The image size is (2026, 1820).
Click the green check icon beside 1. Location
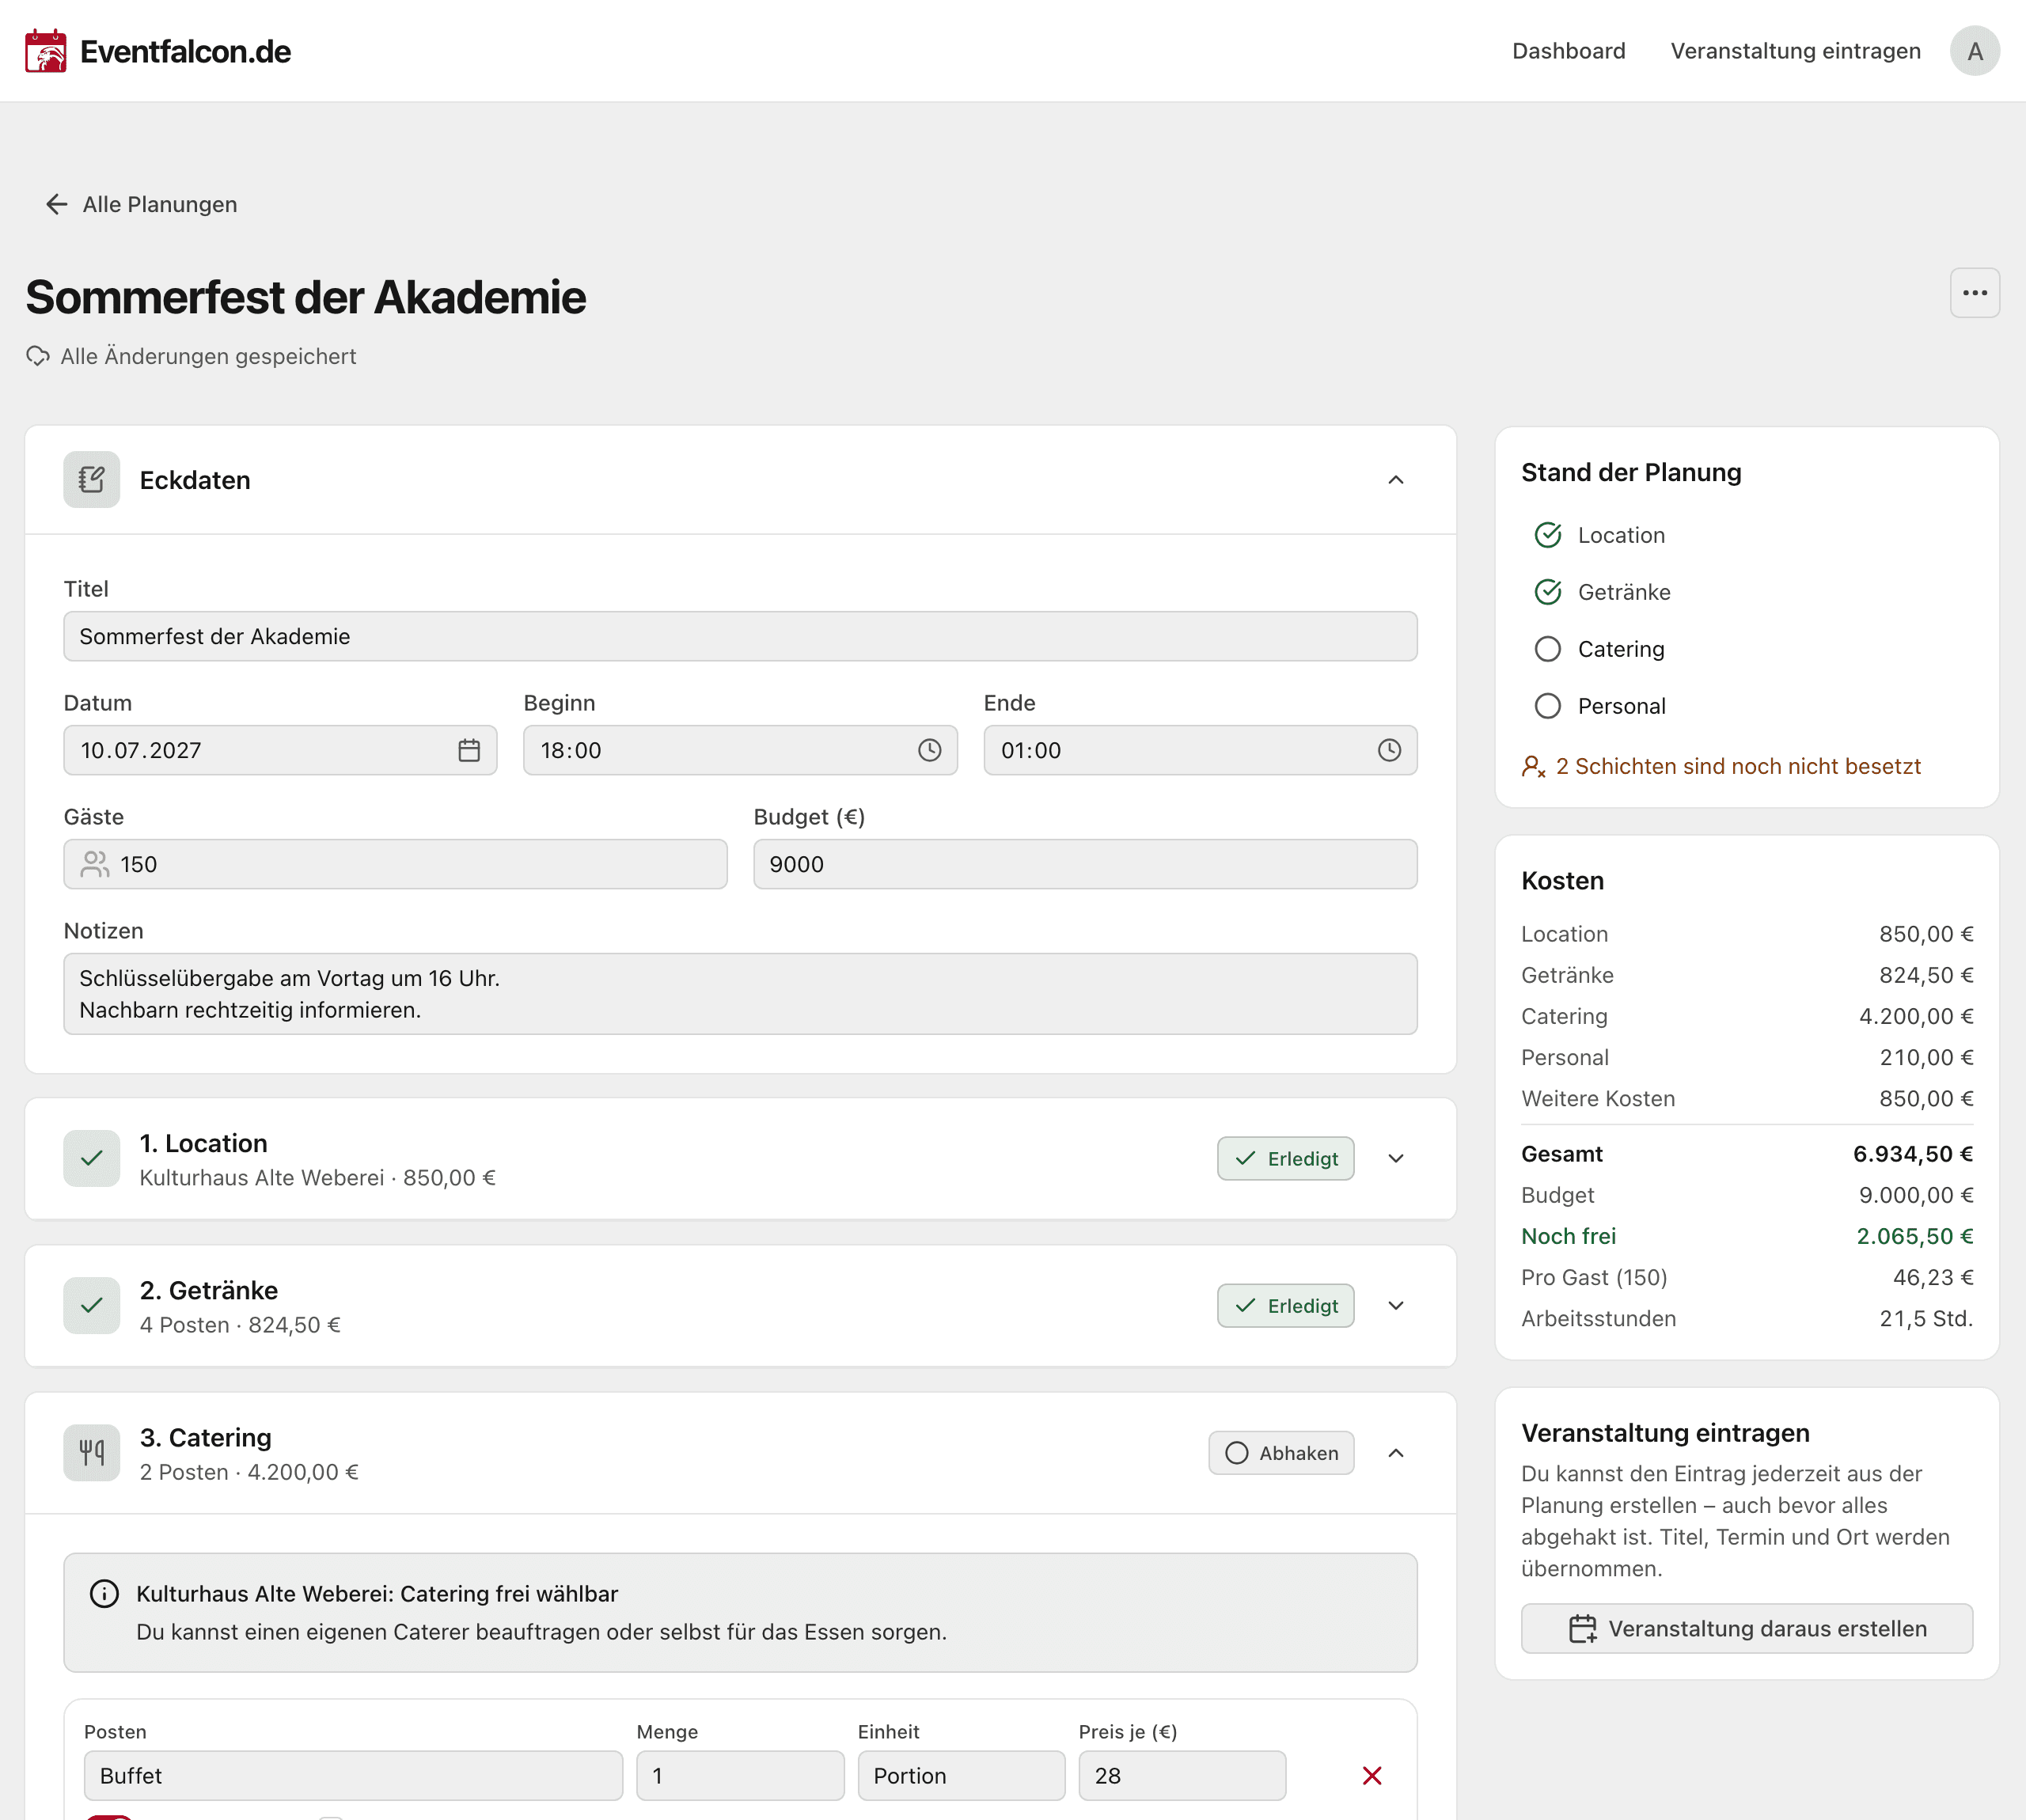pyautogui.click(x=92, y=1158)
